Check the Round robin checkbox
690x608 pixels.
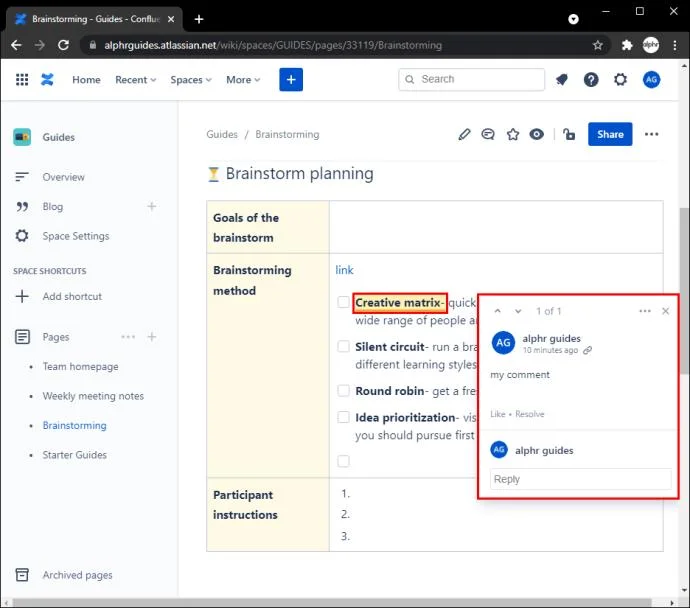(343, 390)
